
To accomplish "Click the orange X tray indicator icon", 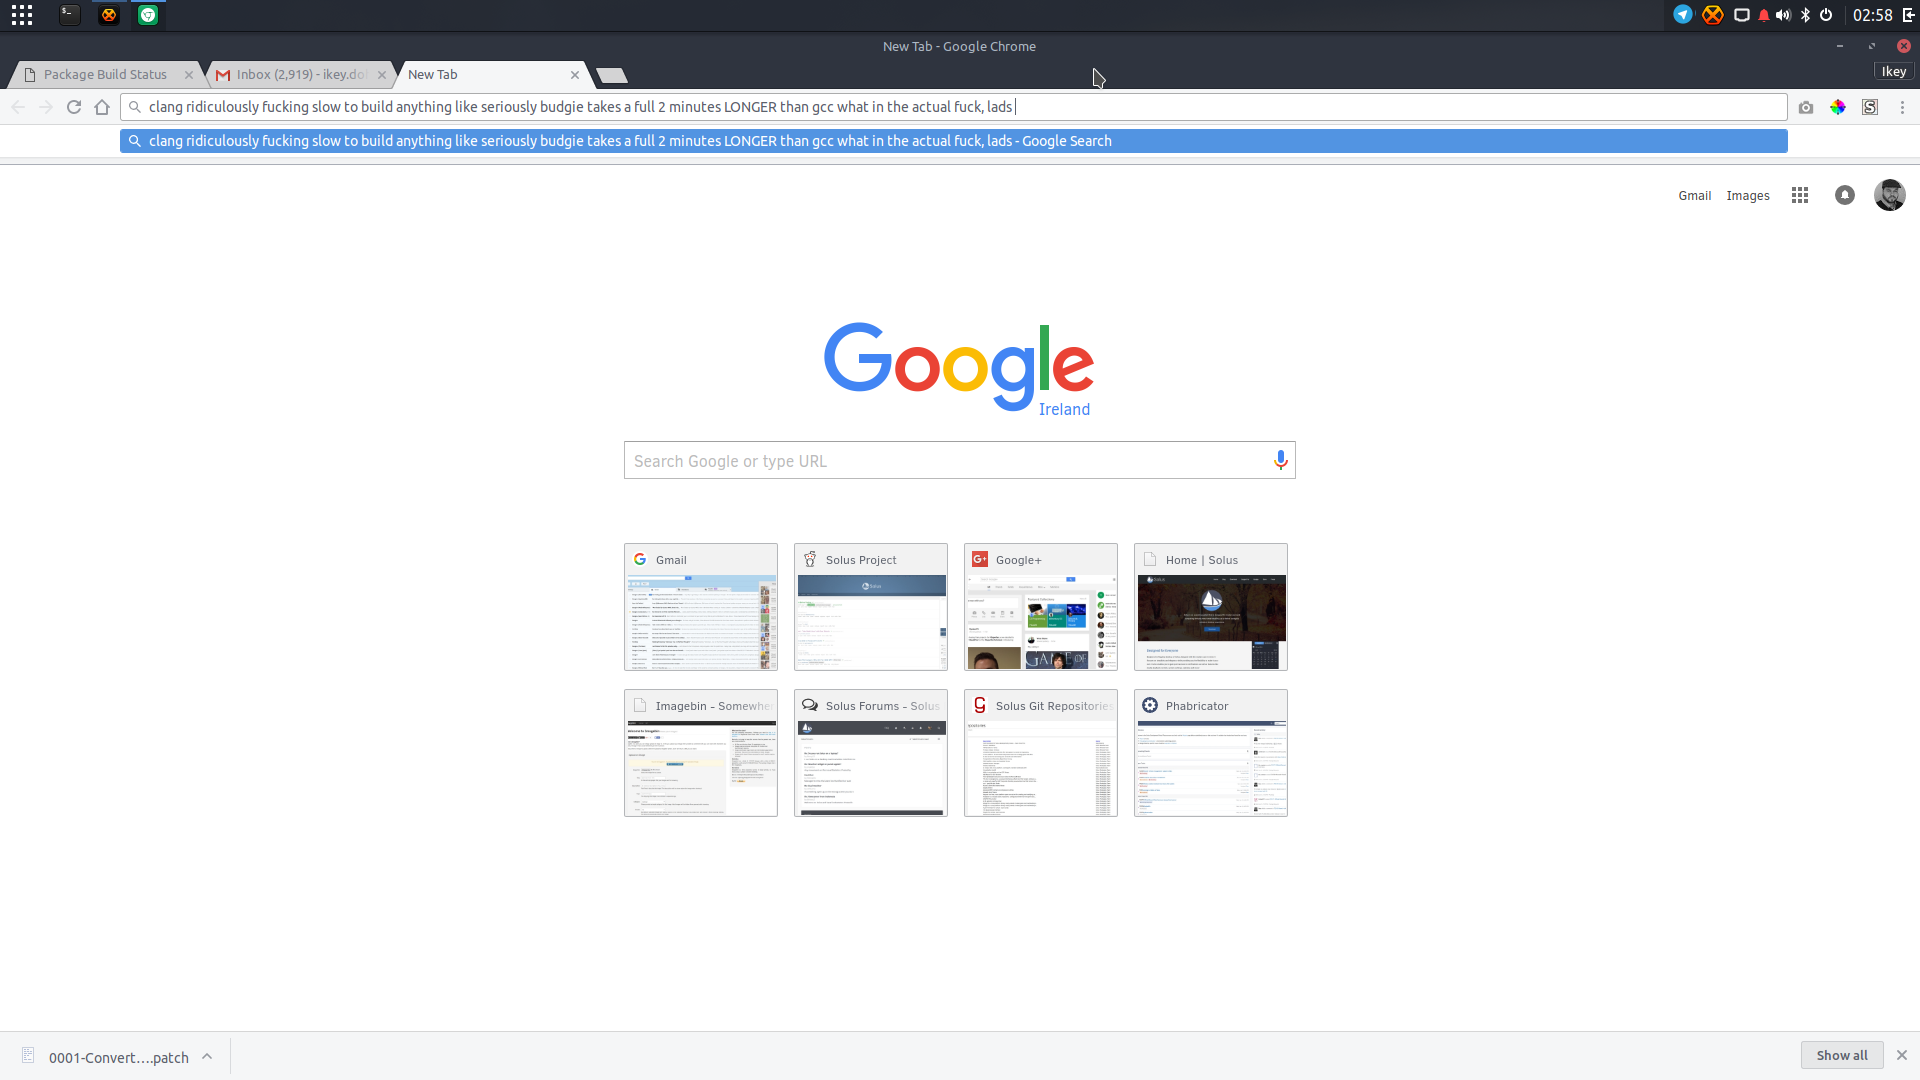I will pos(1713,15).
